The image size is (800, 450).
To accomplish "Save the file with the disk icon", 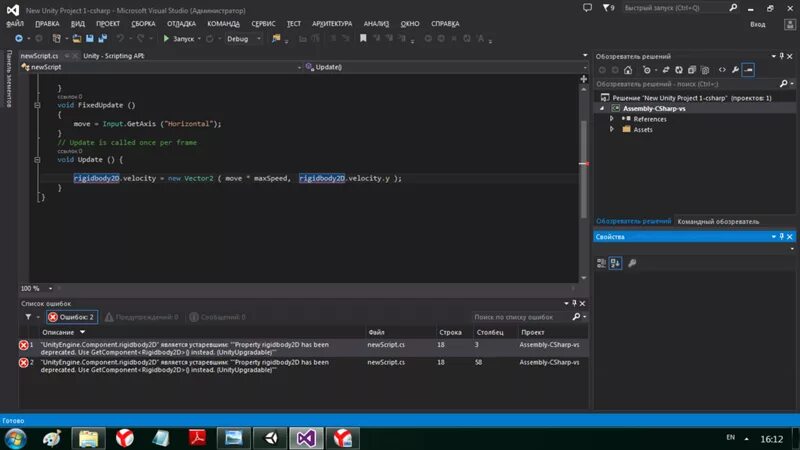I will click(90, 39).
